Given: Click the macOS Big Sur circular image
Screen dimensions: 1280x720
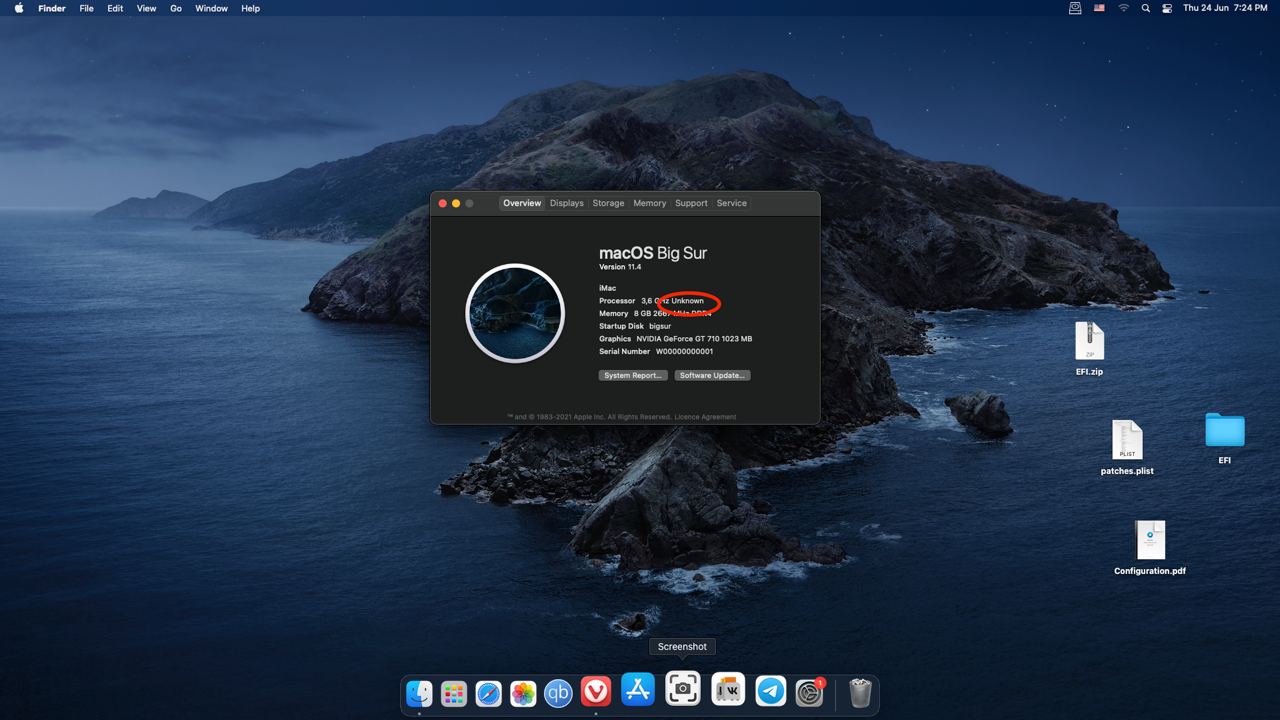Looking at the screenshot, I should click(515, 313).
